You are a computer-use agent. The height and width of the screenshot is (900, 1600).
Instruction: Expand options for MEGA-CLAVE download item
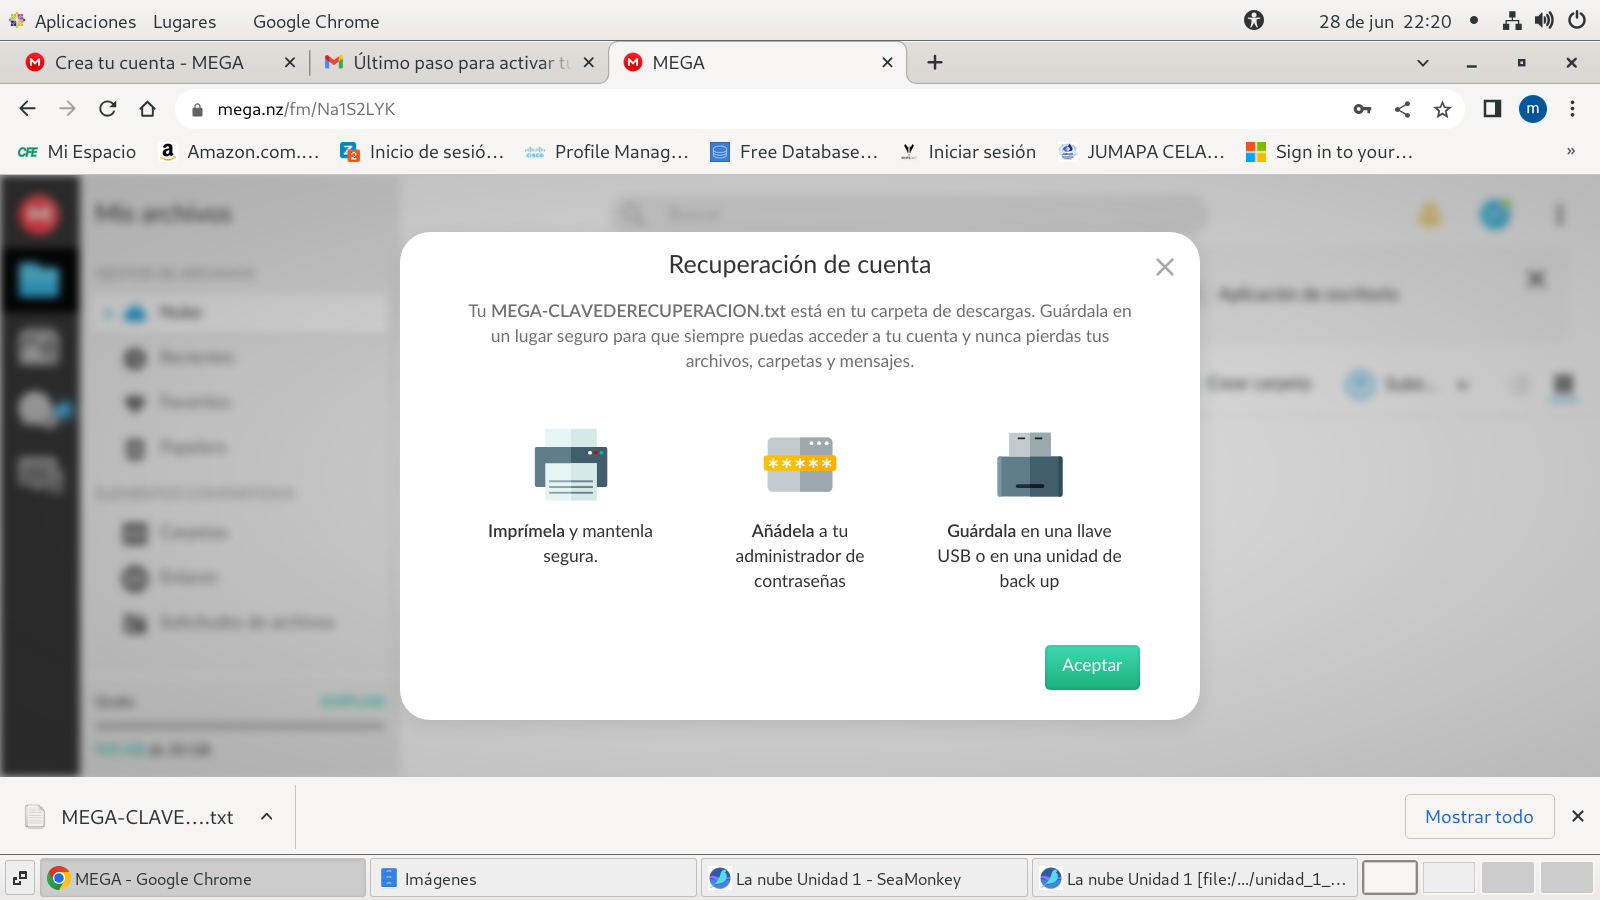pyautogui.click(x=267, y=817)
